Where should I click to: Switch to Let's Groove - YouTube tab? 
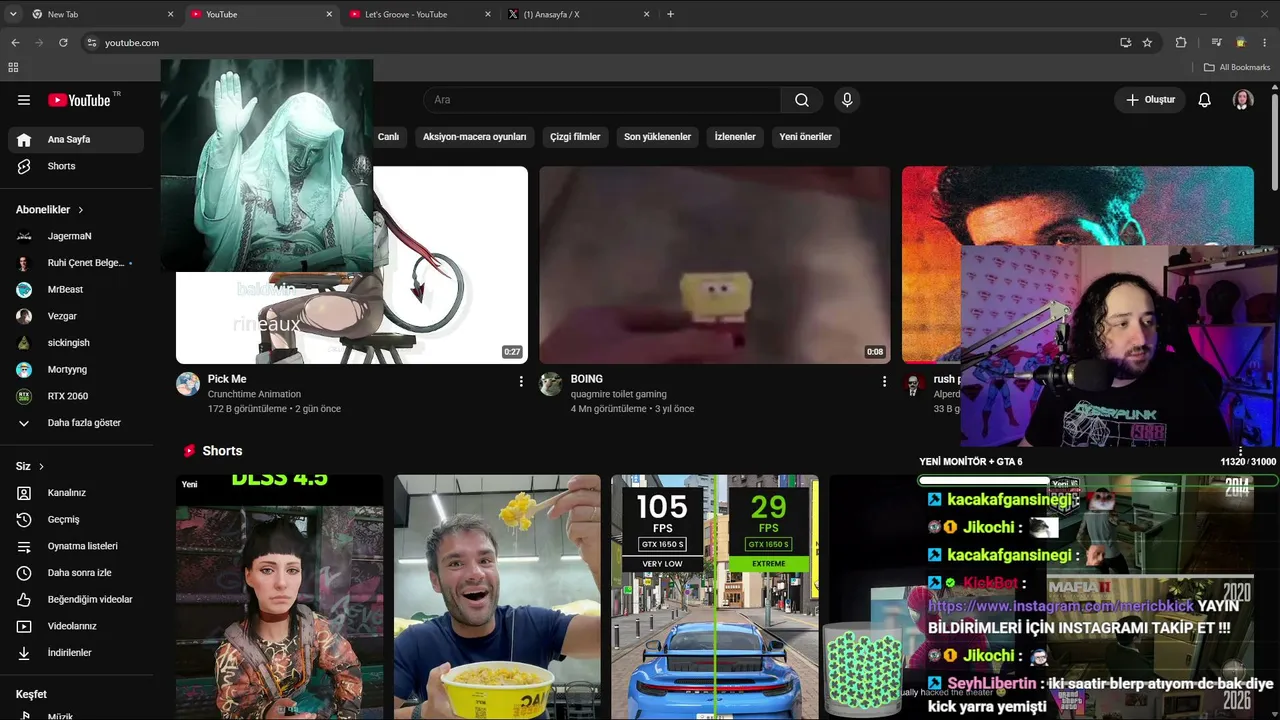point(420,14)
